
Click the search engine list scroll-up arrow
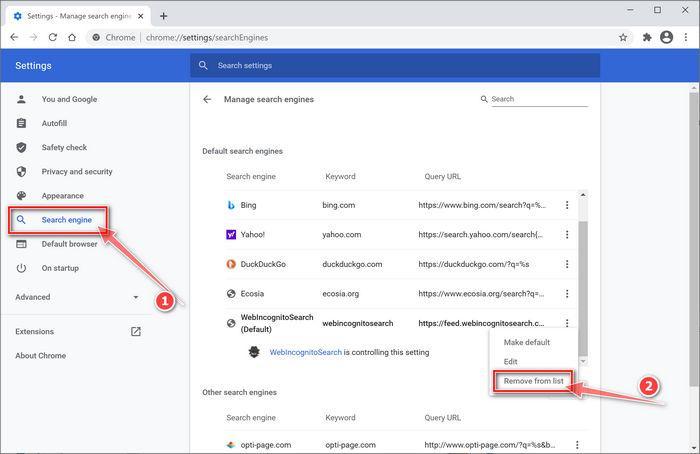(x=583, y=195)
